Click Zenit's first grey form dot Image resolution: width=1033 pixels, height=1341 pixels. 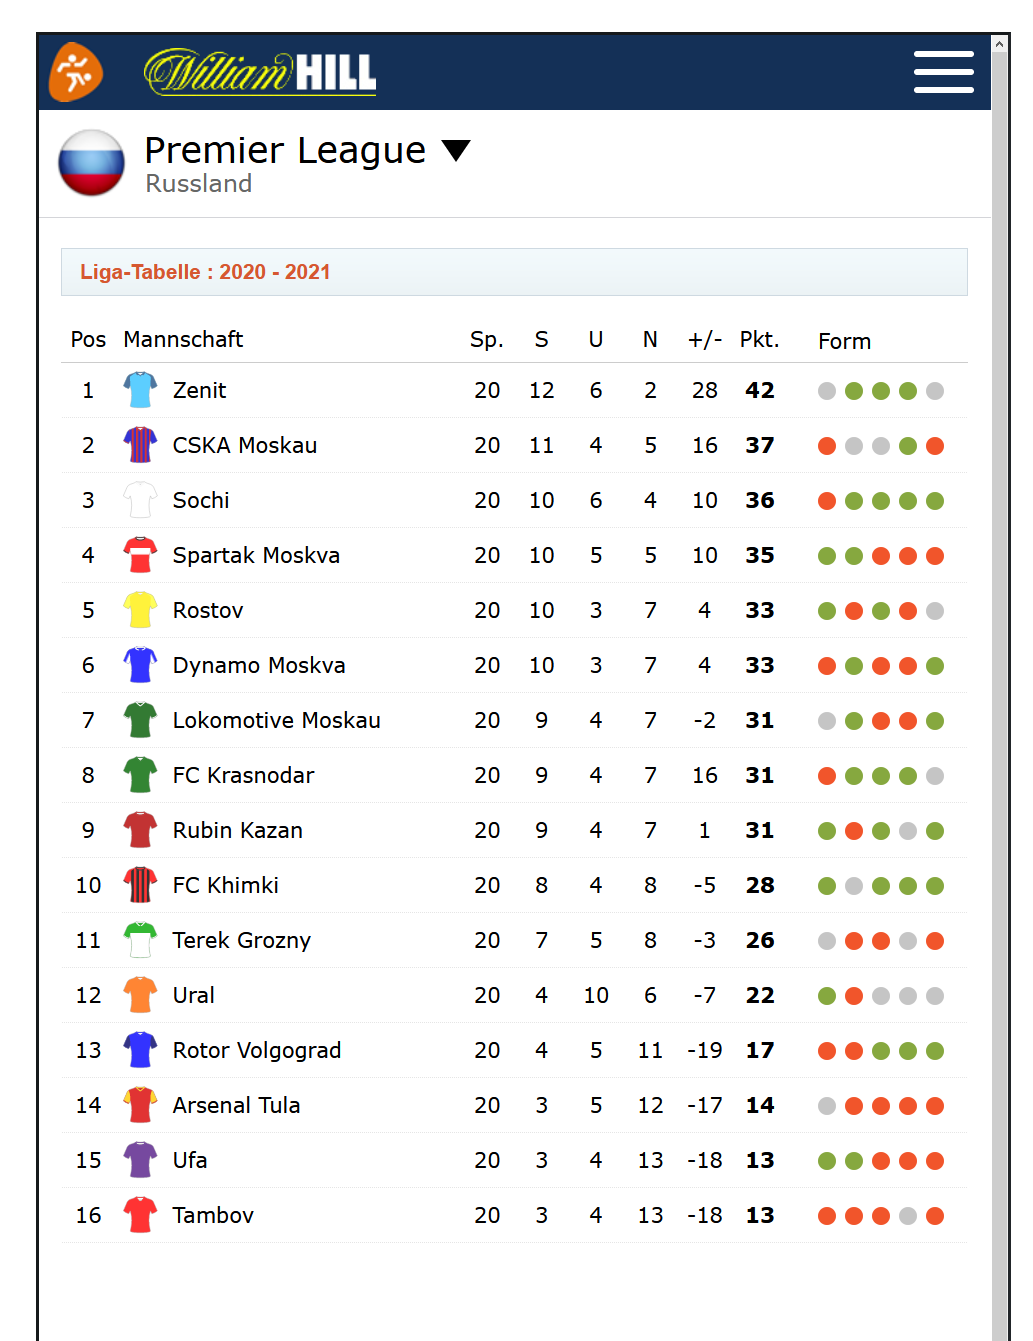(x=827, y=391)
